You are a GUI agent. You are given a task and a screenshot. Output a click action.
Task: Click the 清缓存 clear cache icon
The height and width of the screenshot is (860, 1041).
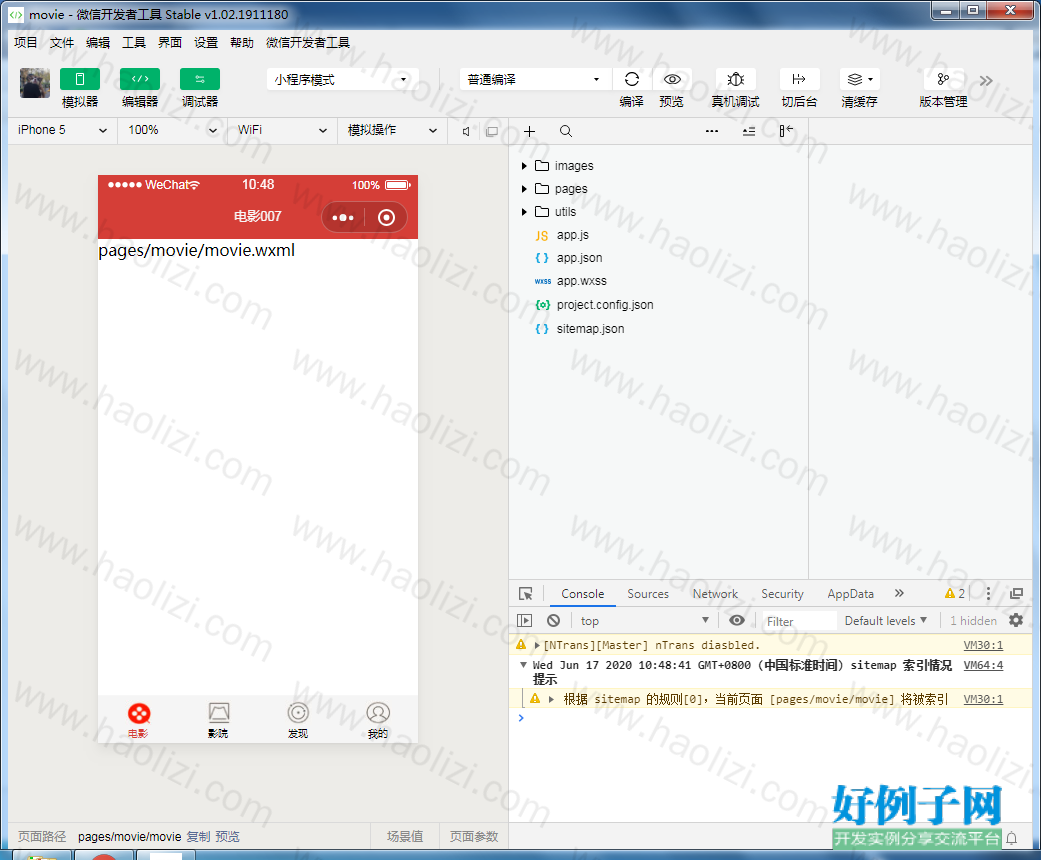point(860,80)
